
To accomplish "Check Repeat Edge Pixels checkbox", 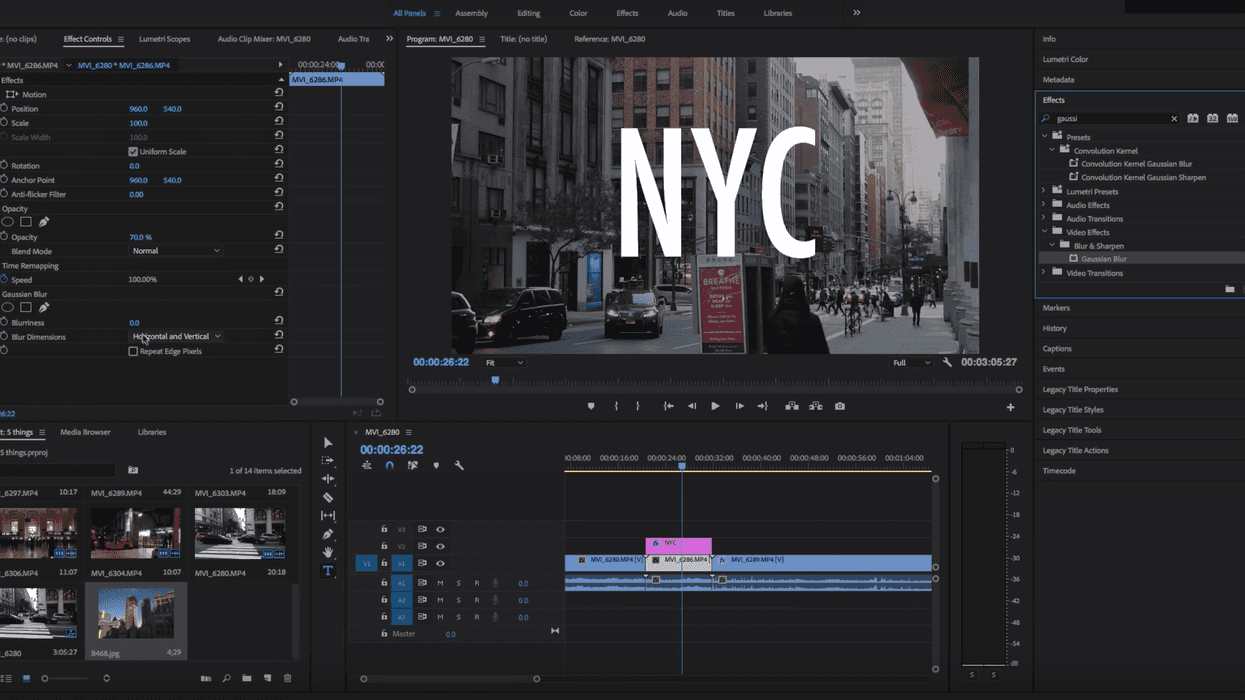I will click(133, 352).
